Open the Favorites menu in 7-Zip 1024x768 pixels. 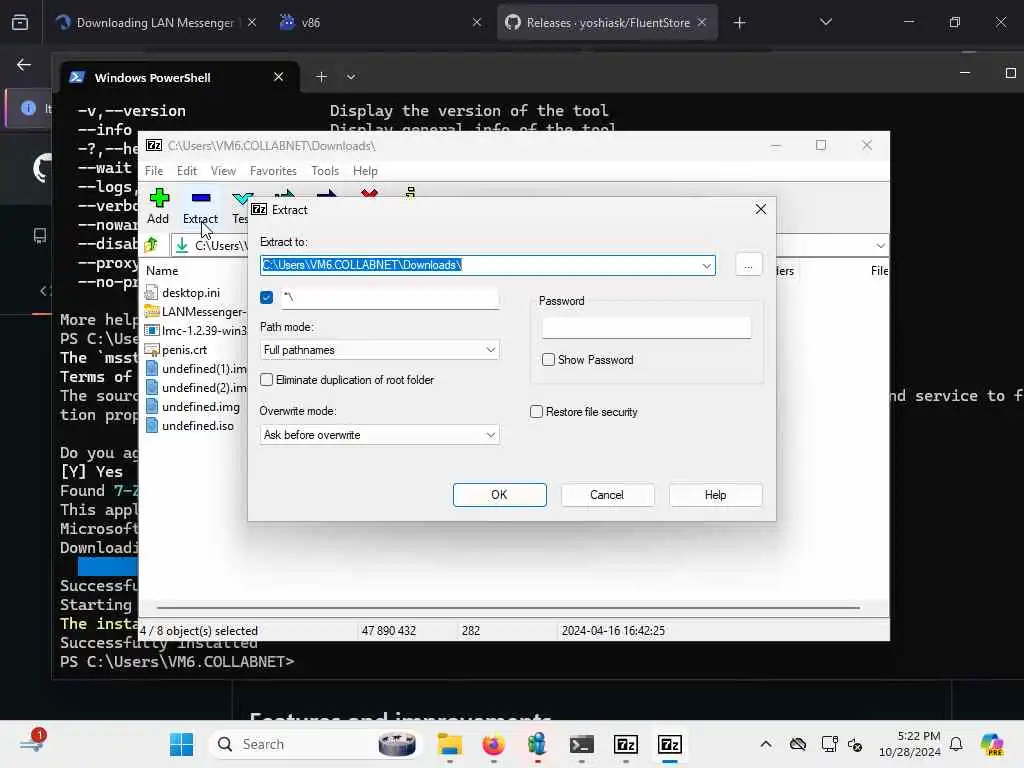(273, 170)
